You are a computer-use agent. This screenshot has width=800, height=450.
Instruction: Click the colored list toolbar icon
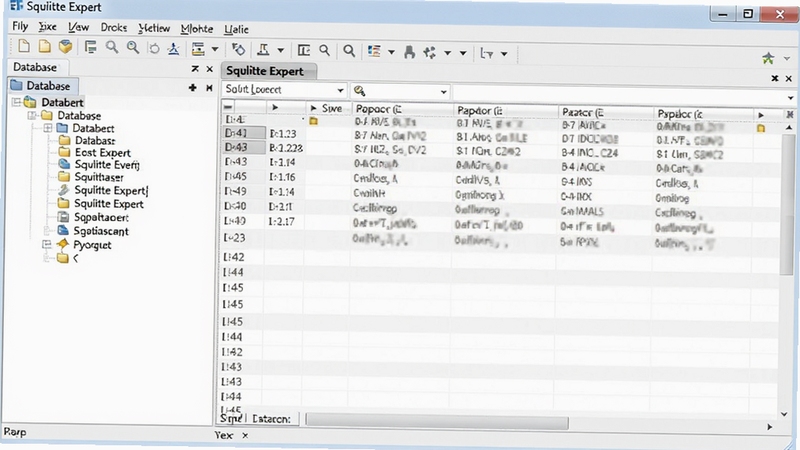[374, 51]
